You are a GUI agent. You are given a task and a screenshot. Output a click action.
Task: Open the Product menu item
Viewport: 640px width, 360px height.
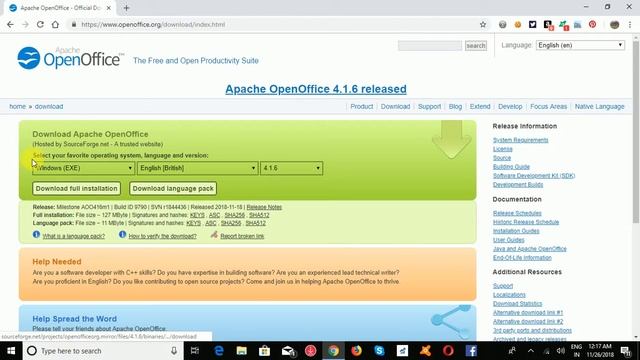[362, 107]
